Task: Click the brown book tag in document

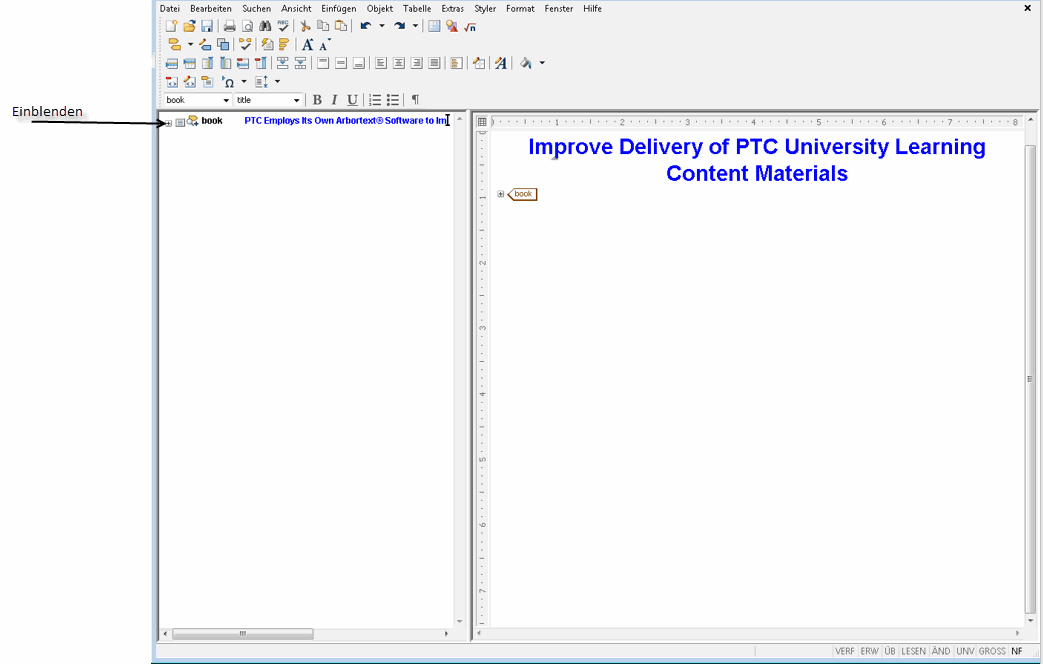Action: point(522,194)
